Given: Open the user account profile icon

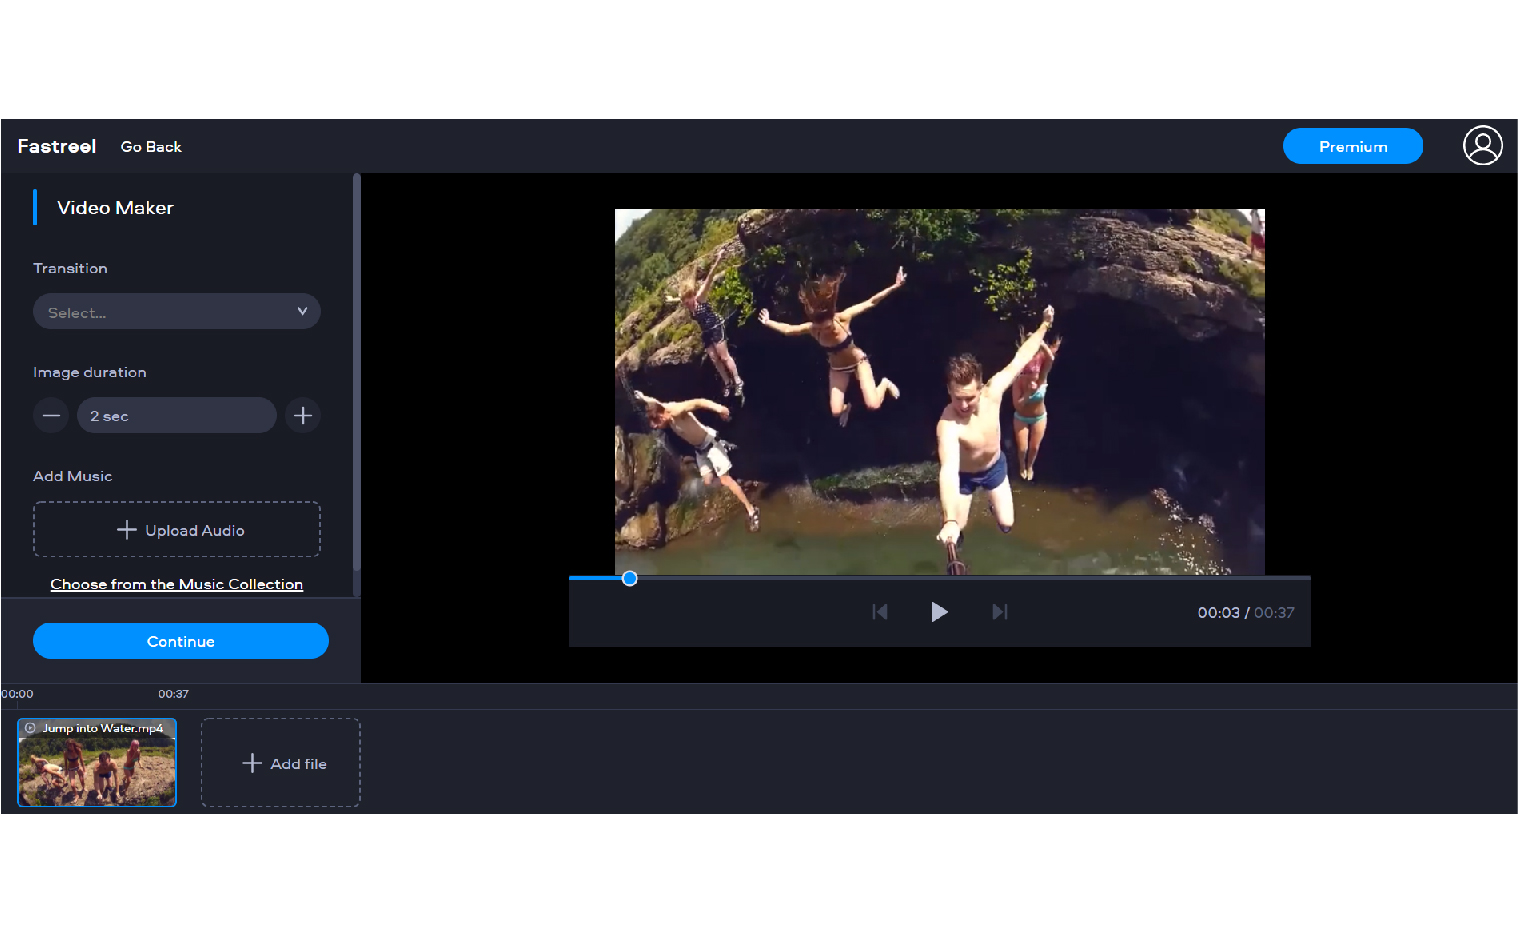Looking at the screenshot, I should (x=1482, y=146).
